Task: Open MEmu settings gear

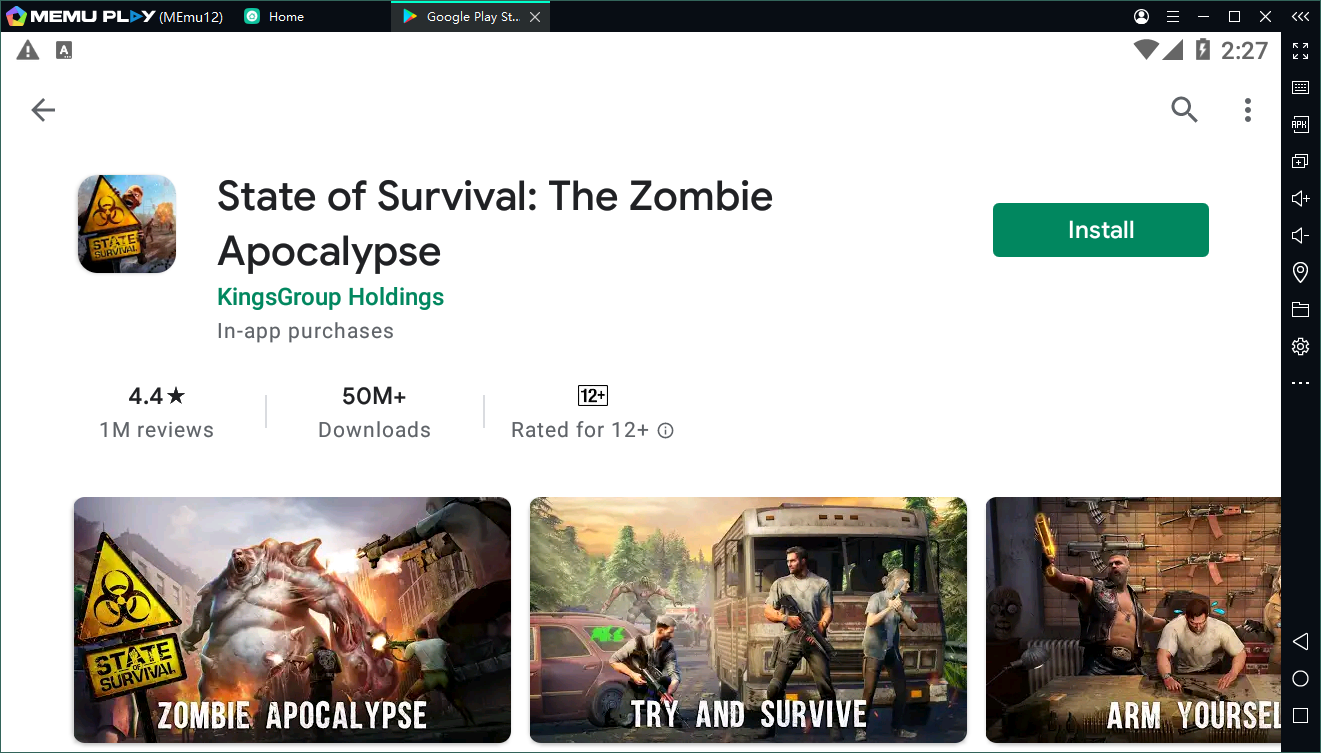Action: [x=1300, y=347]
